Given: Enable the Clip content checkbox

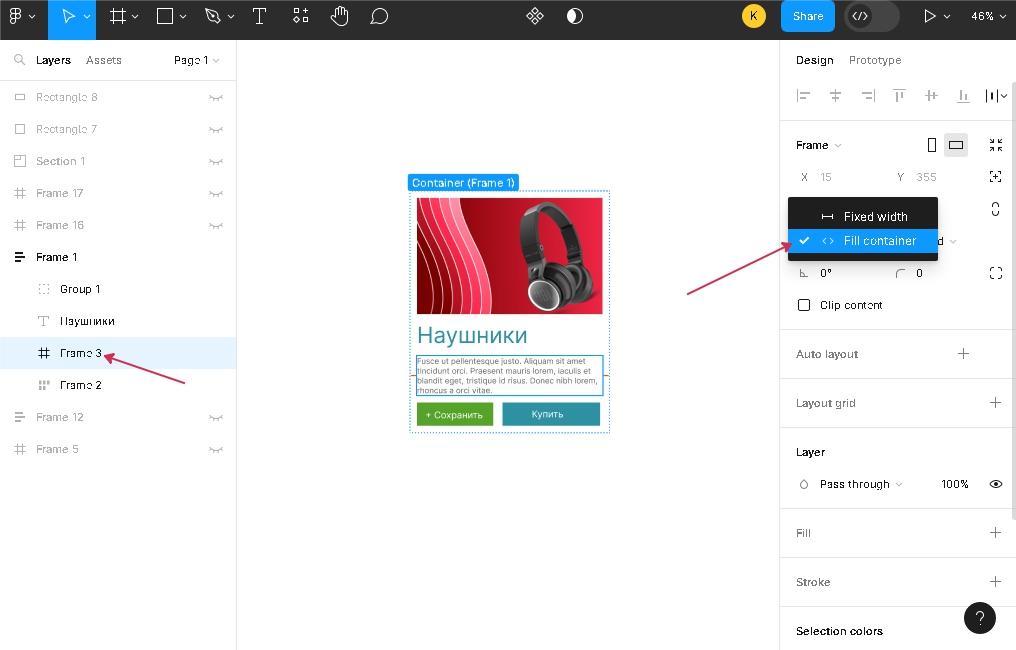Looking at the screenshot, I should [x=804, y=305].
